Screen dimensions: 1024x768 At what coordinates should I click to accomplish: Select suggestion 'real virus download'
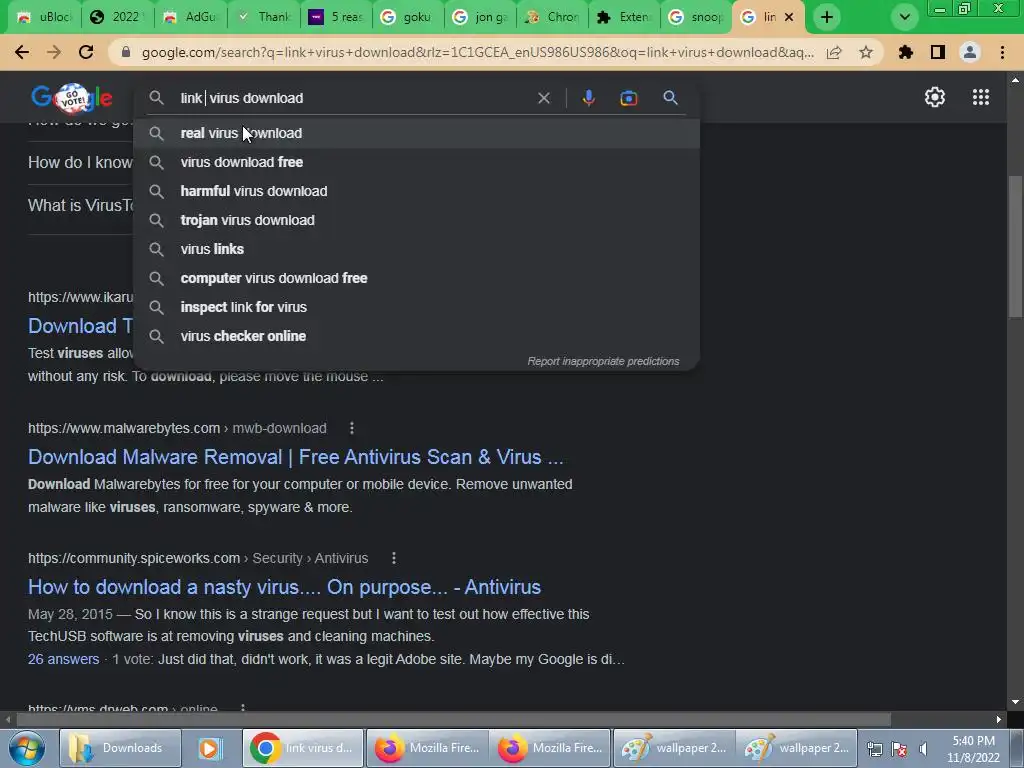pyautogui.click(x=416, y=133)
